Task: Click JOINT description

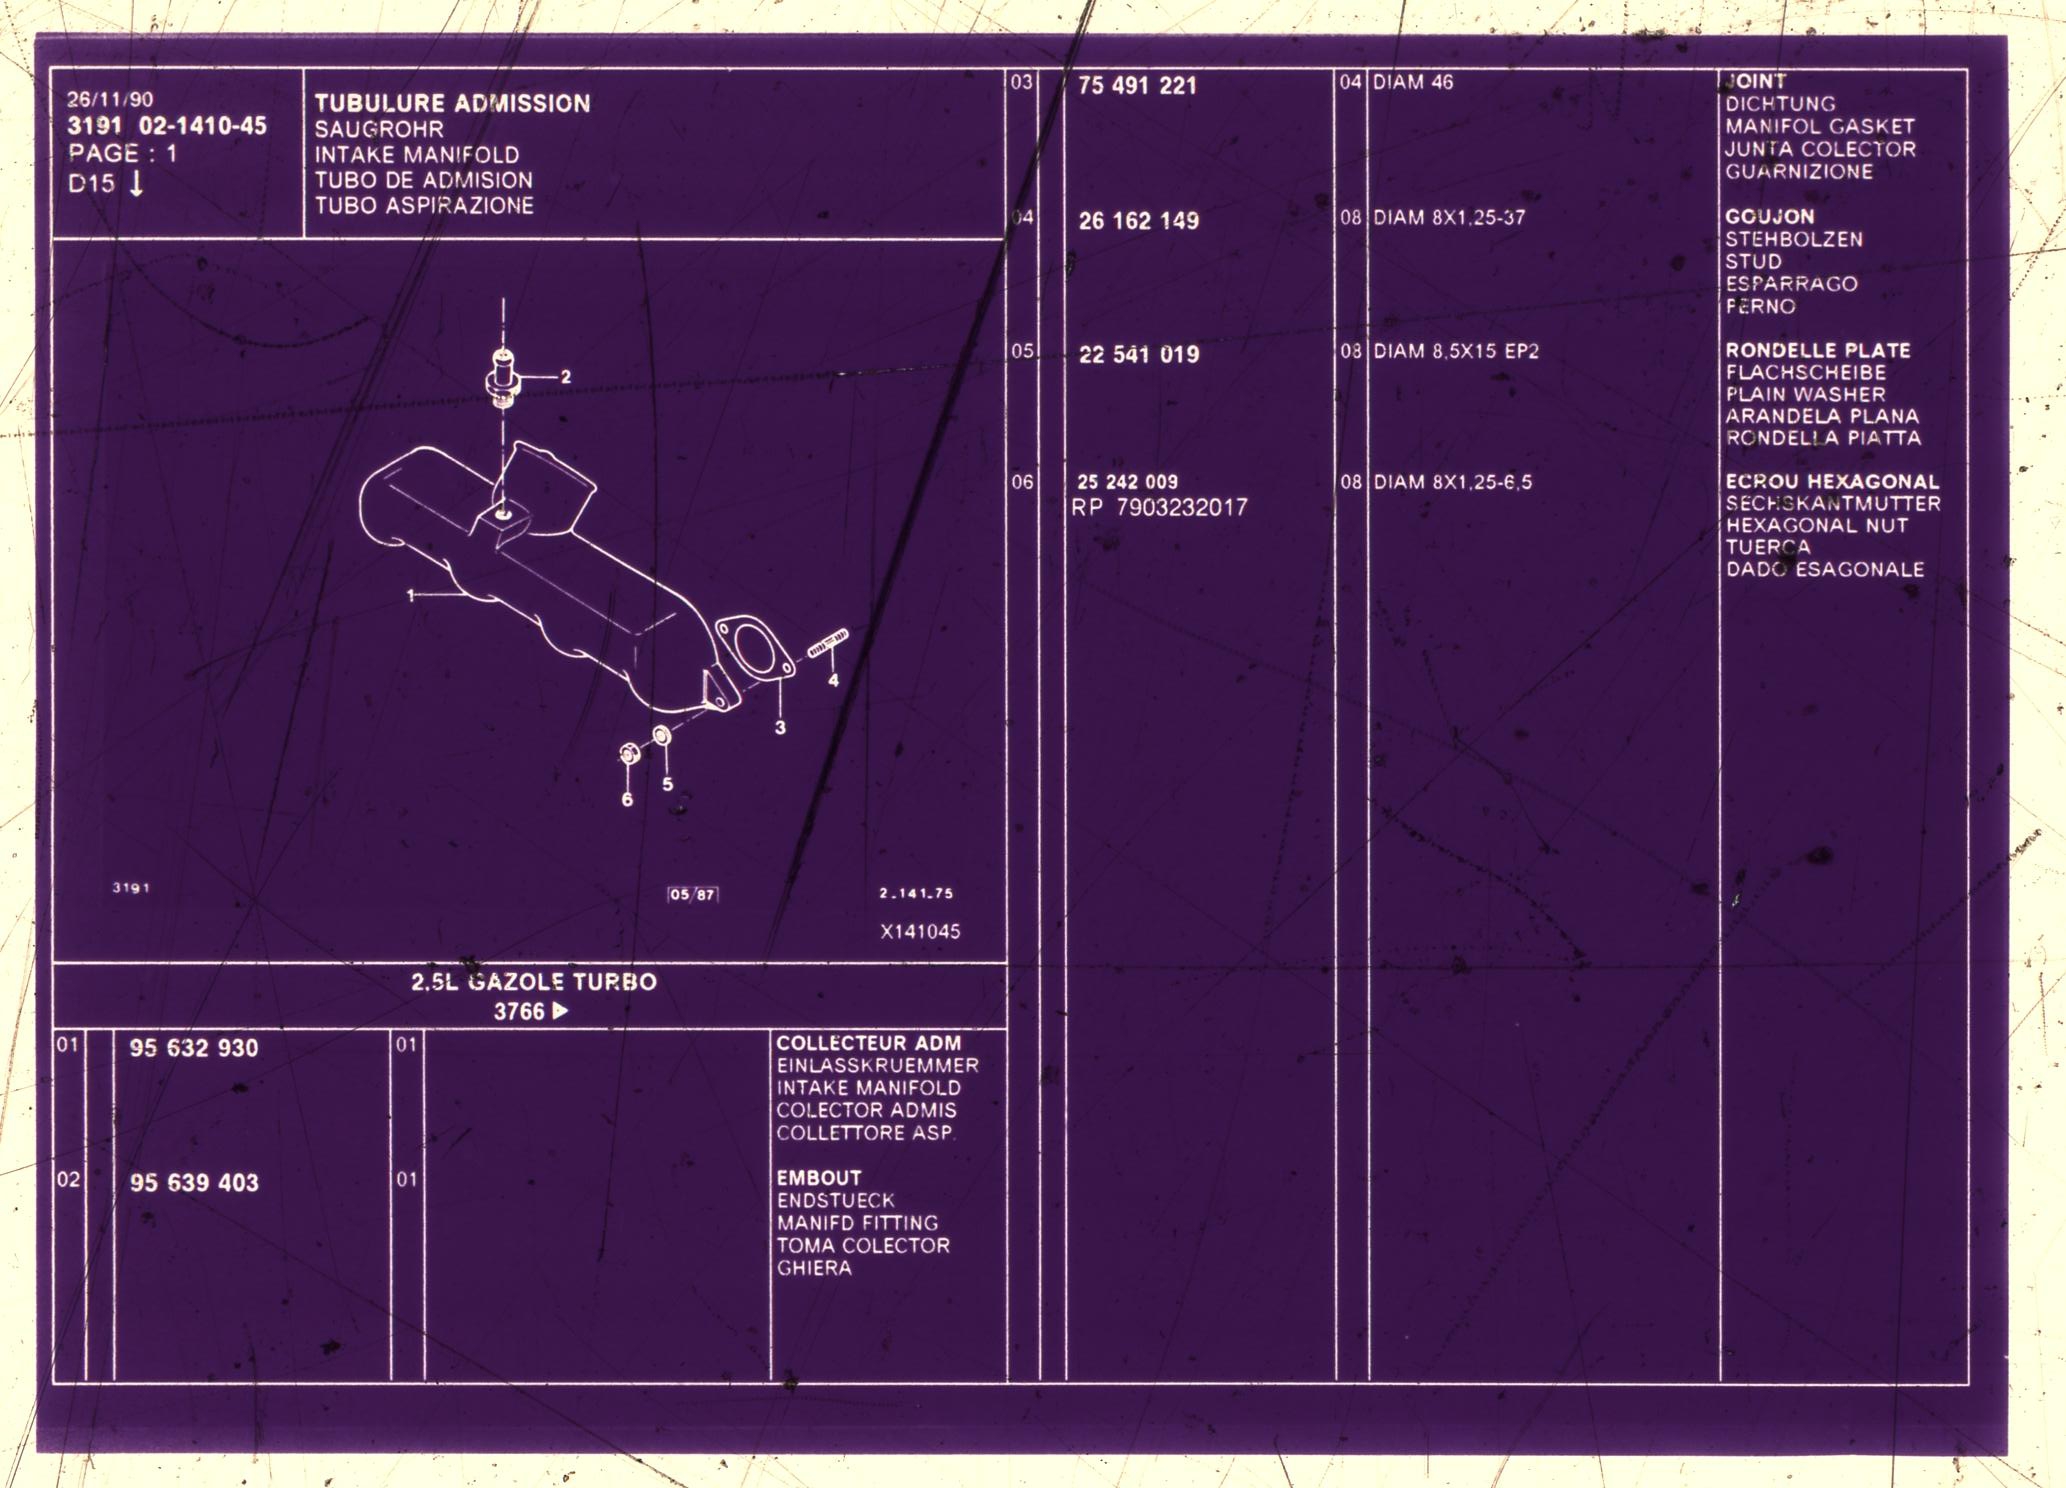Action: click(1756, 82)
